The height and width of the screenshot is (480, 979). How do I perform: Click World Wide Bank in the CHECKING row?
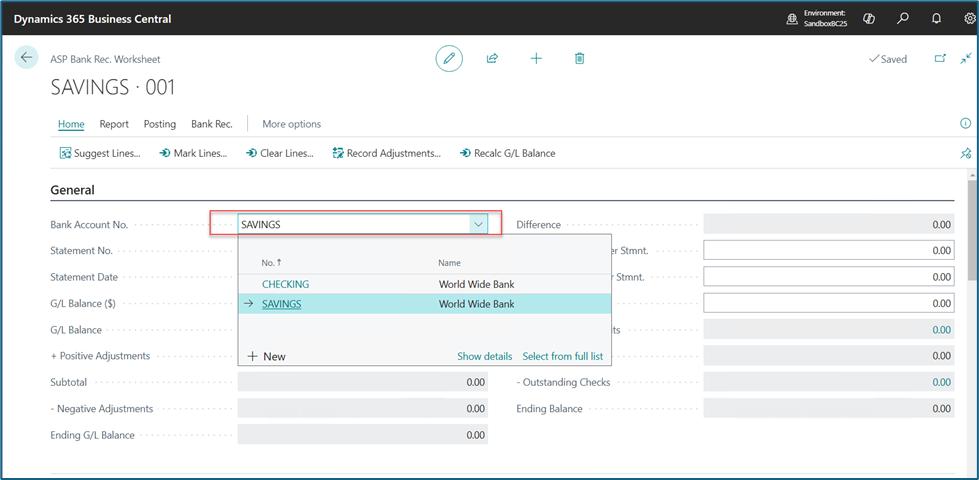[x=476, y=284]
